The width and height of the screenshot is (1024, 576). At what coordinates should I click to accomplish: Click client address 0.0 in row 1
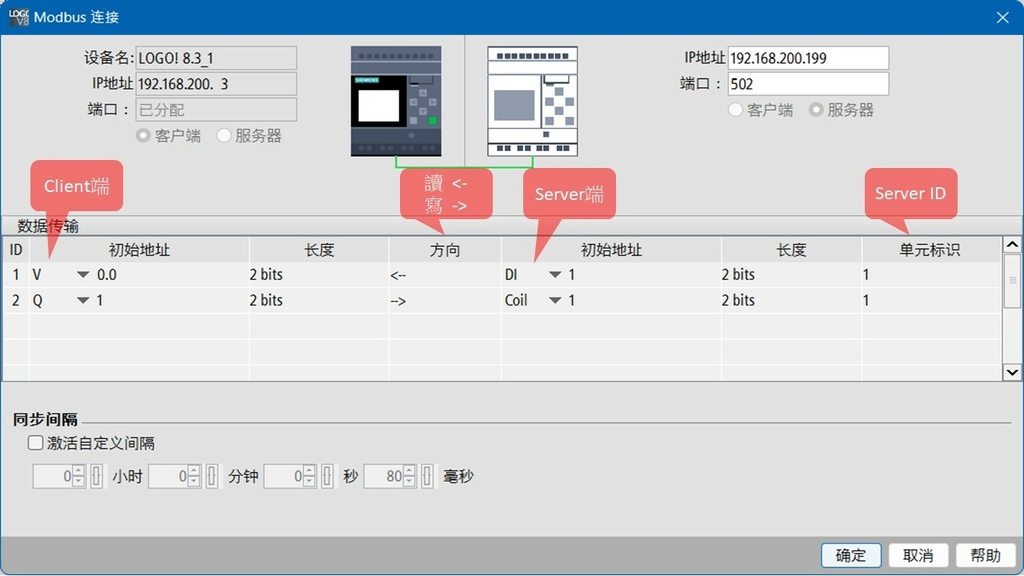(x=107, y=275)
